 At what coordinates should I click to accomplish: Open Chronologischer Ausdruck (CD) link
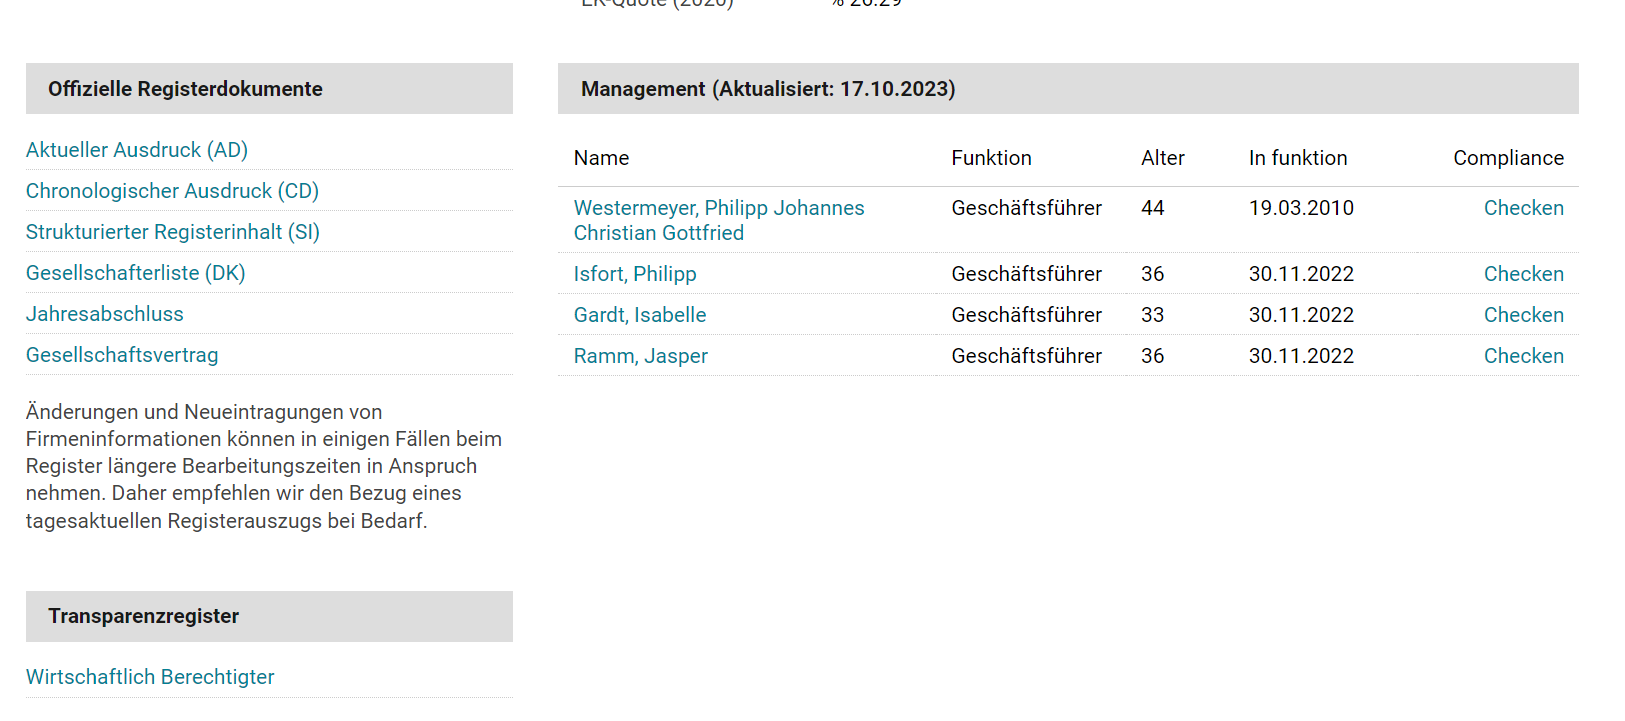coord(172,191)
